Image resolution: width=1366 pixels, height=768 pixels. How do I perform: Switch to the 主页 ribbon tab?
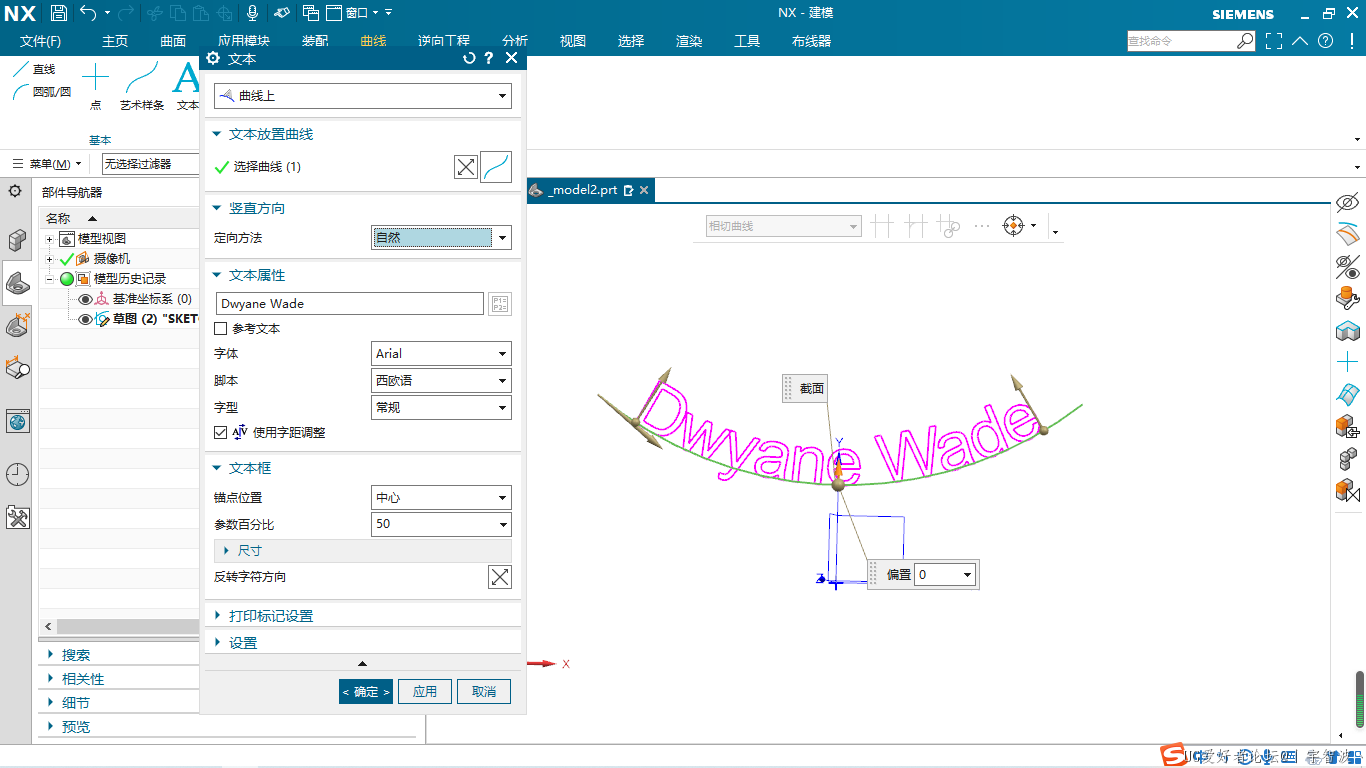pyautogui.click(x=115, y=41)
